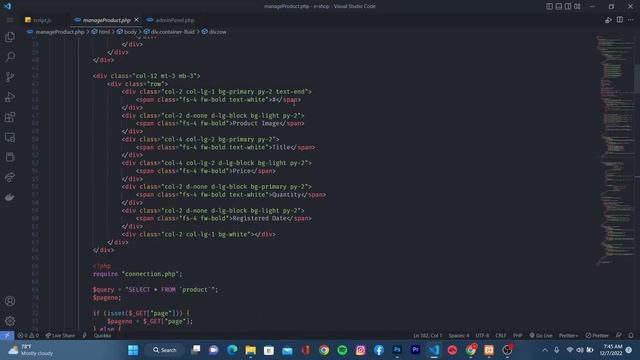Open Spotify from taskbar
The width and height of the screenshot is (640, 360).
pos(342,350)
